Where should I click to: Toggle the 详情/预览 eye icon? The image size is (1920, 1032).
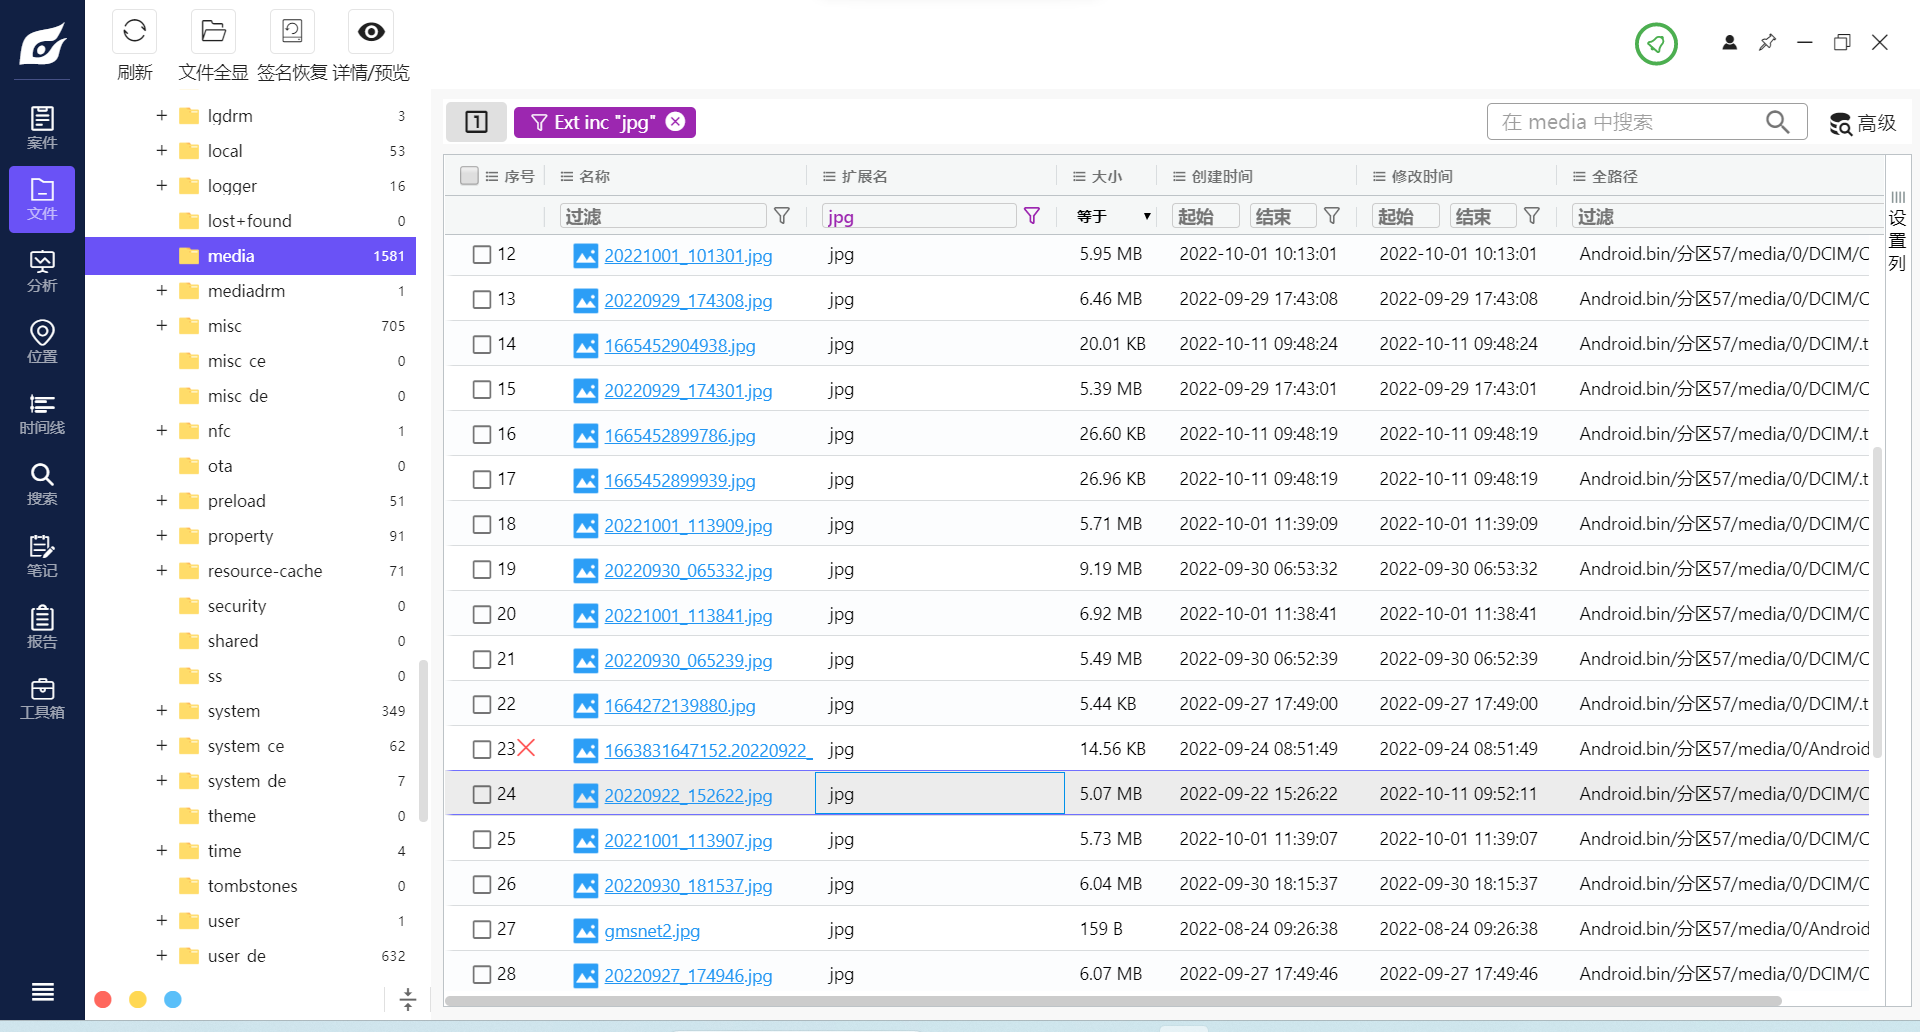pos(371,32)
